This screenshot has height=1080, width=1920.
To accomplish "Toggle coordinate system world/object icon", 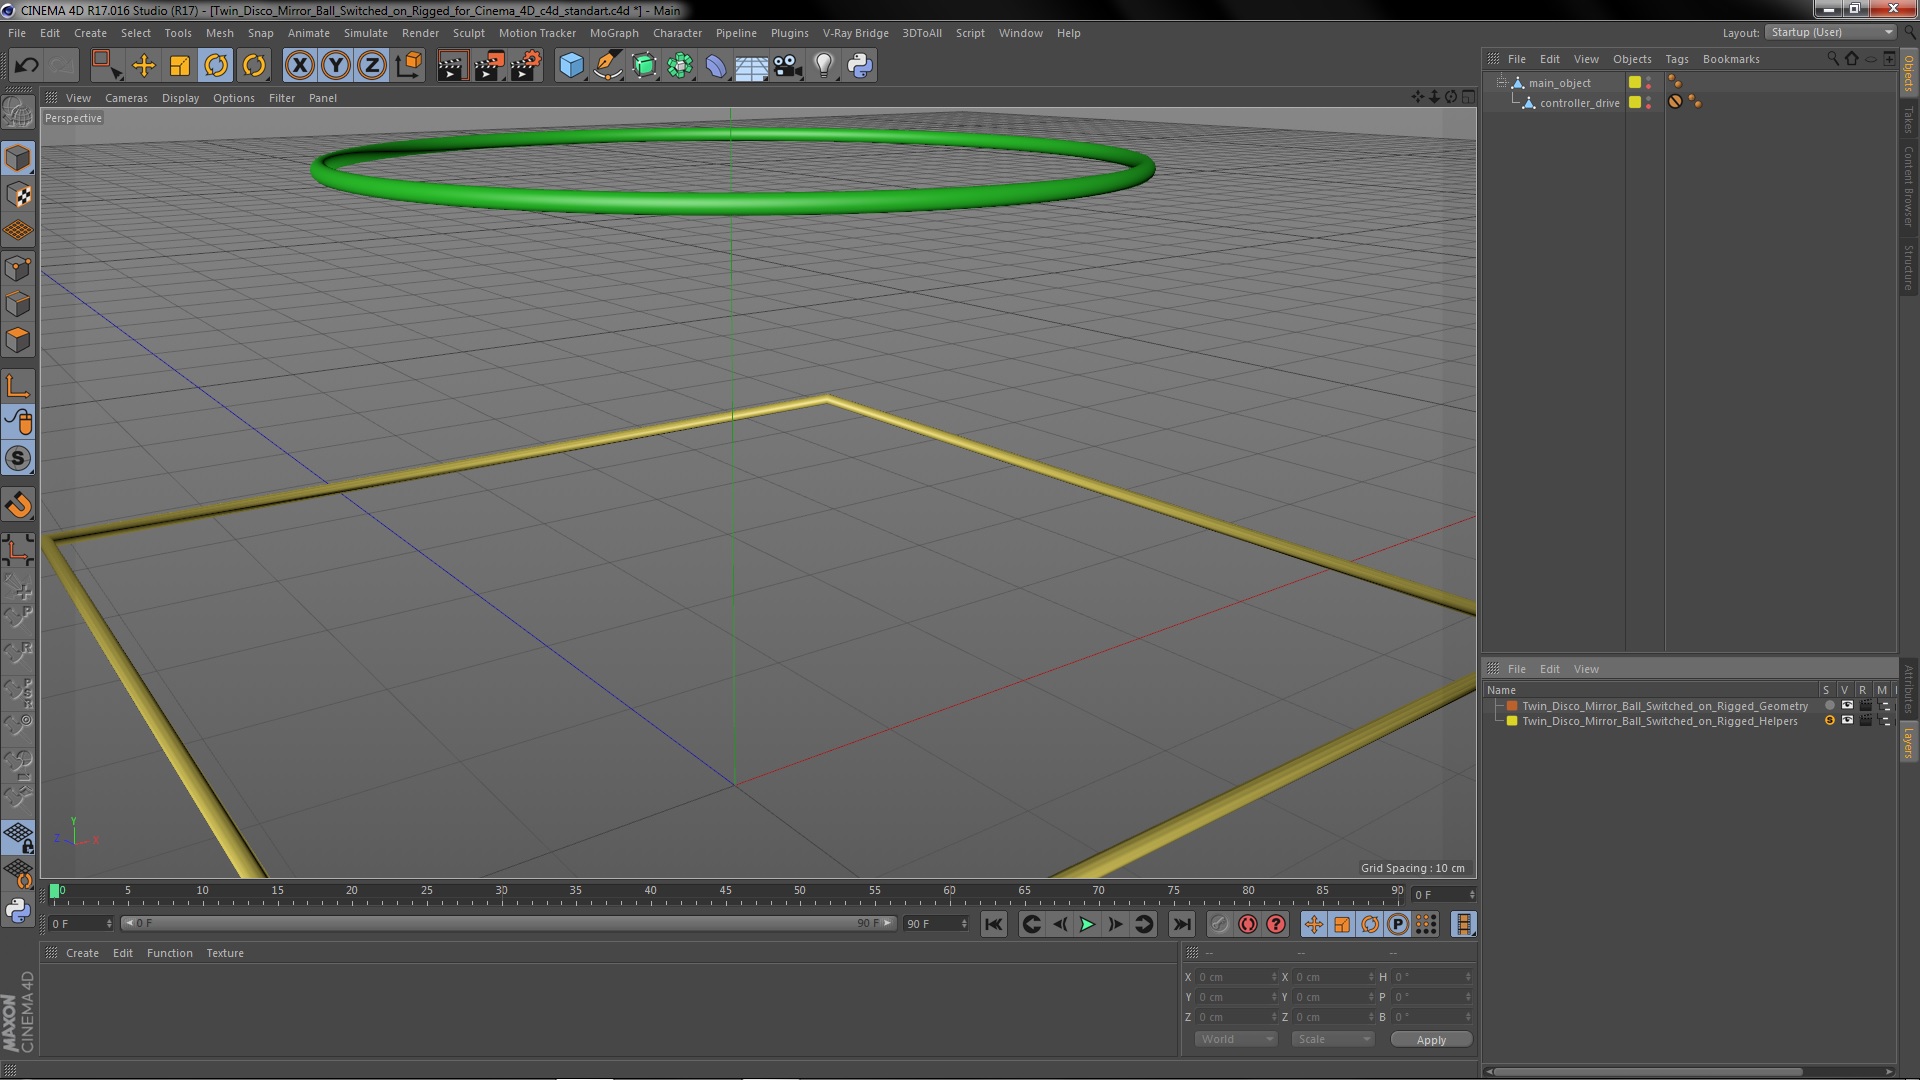I will 408,66.
